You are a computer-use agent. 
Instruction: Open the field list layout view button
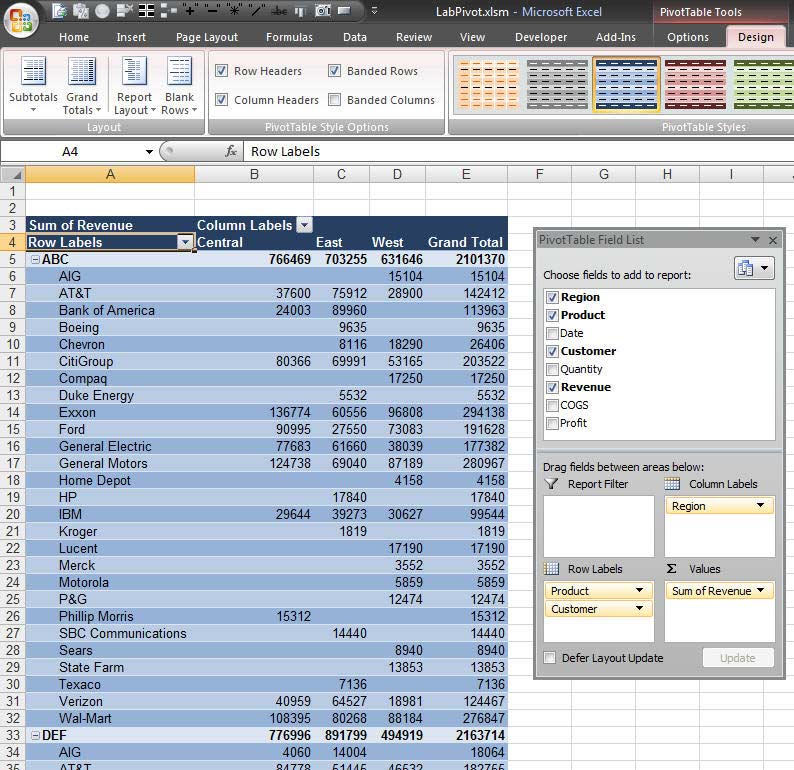(x=753, y=268)
